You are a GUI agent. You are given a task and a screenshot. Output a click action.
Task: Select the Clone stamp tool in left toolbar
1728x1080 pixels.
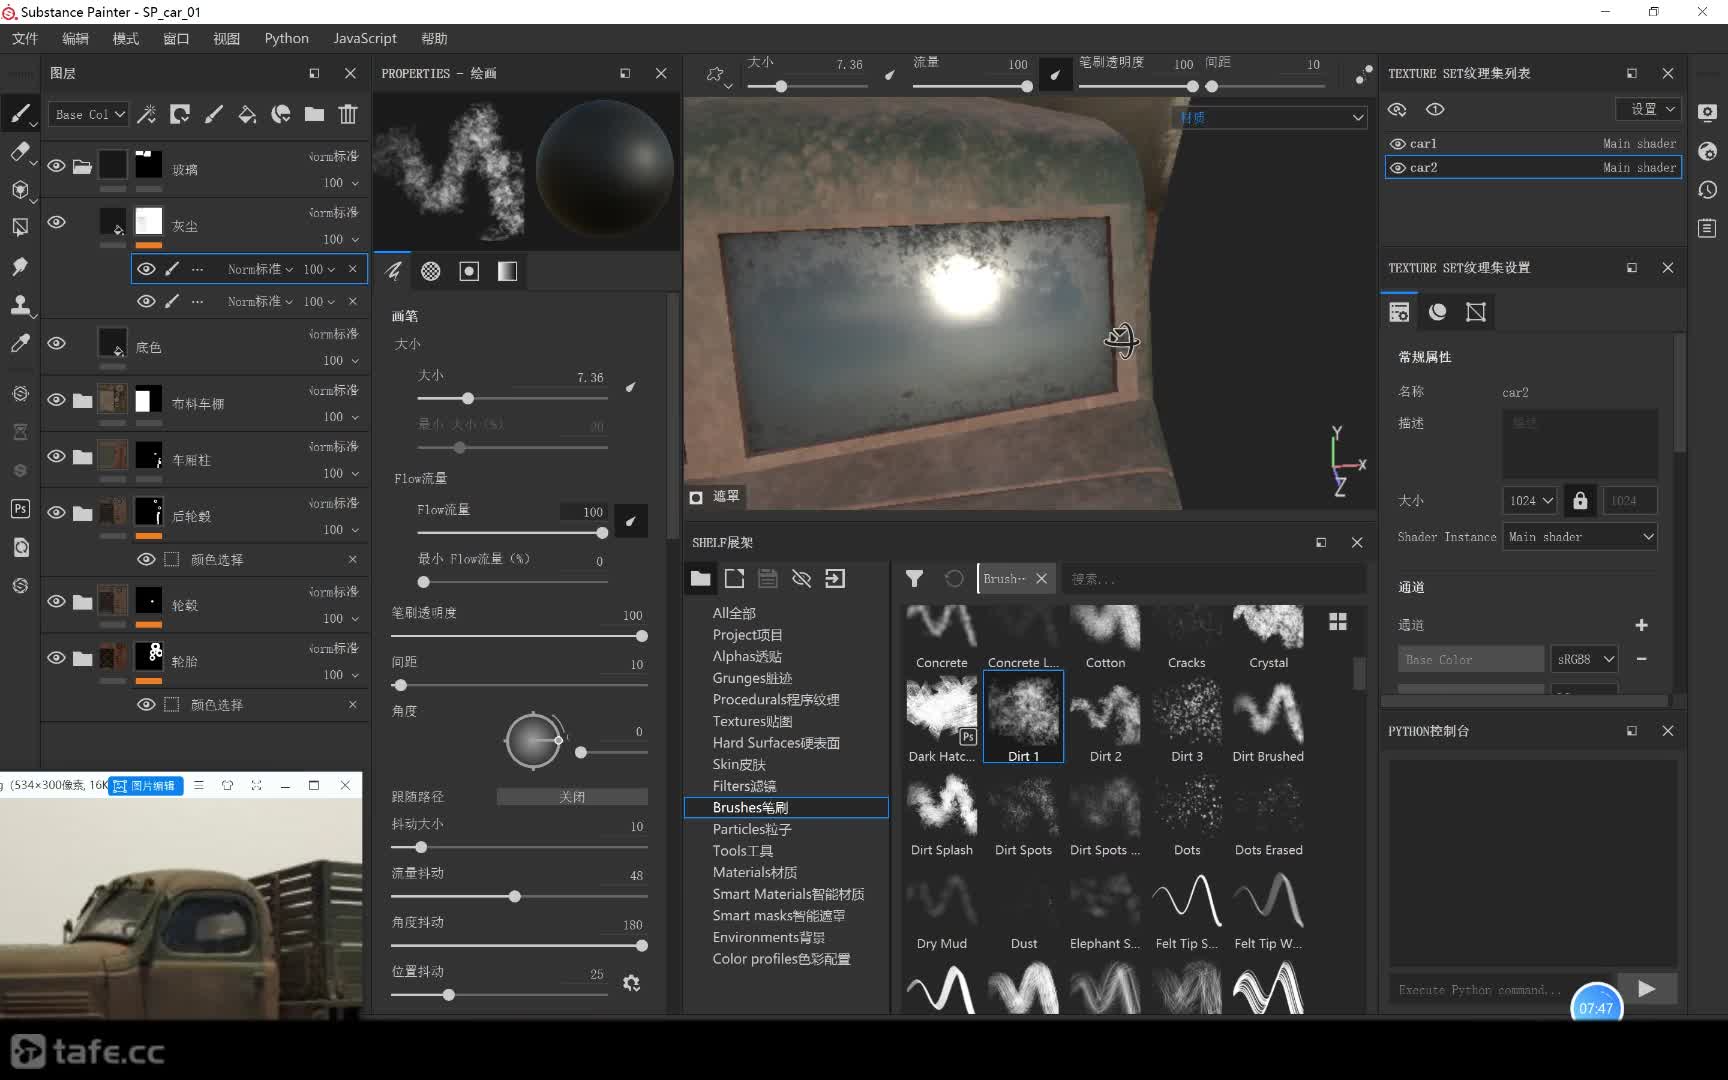click(x=19, y=304)
